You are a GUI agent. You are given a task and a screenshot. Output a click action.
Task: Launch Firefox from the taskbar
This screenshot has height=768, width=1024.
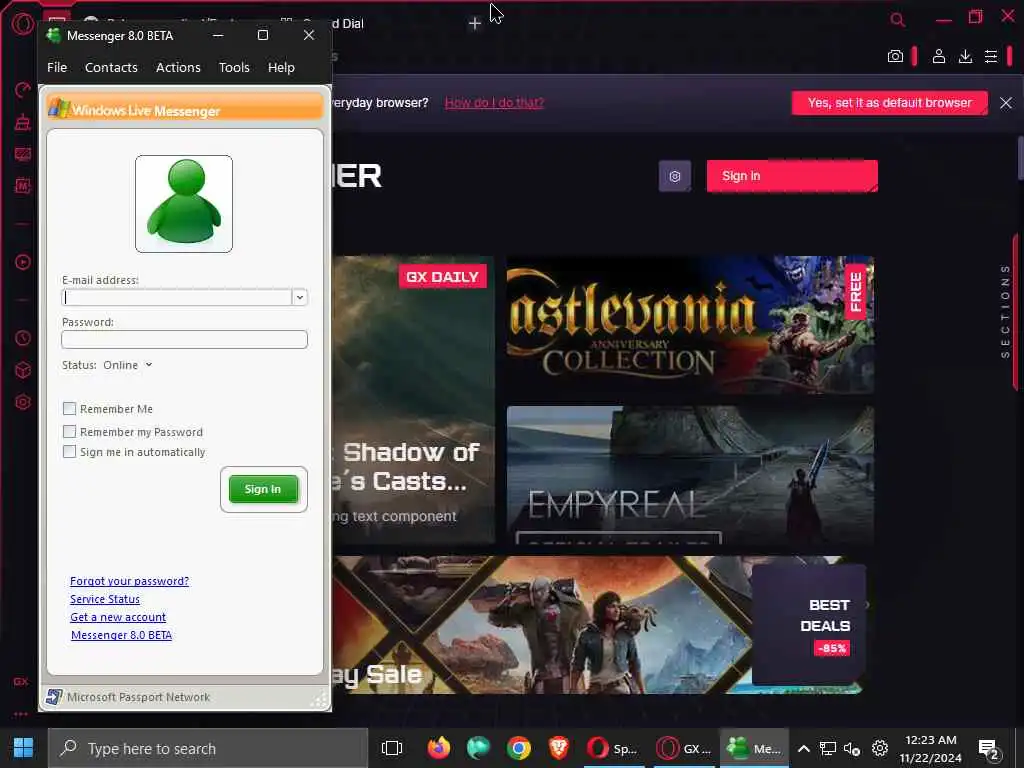click(439, 748)
